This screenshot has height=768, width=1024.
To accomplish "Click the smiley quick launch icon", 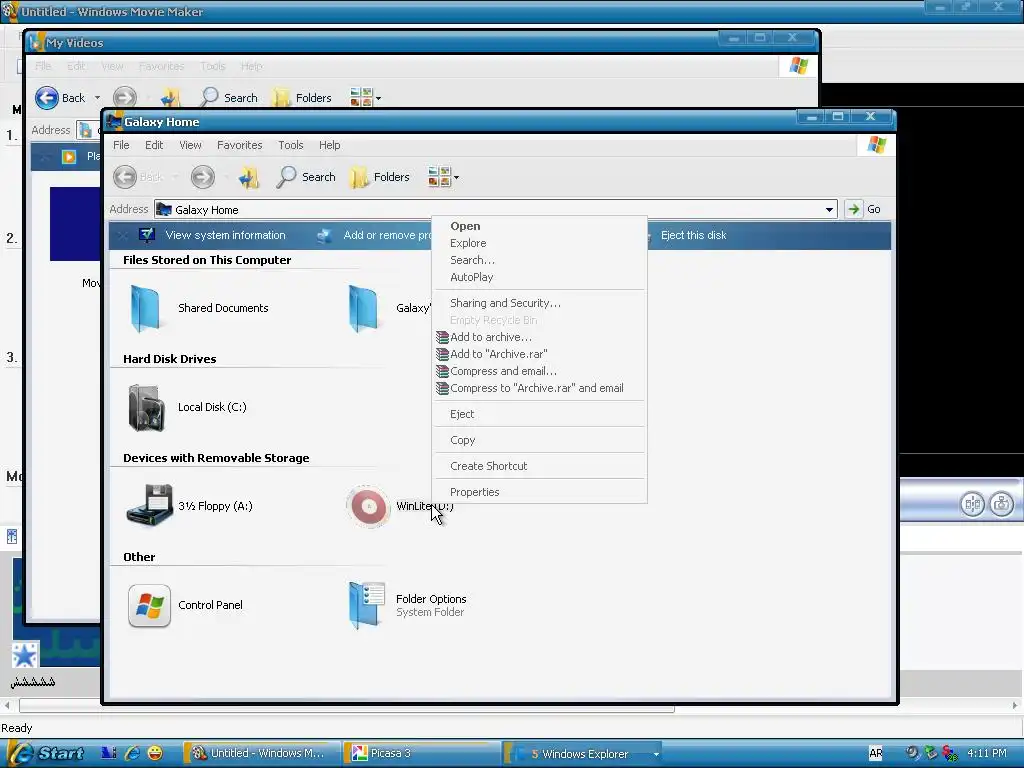I will tap(155, 753).
